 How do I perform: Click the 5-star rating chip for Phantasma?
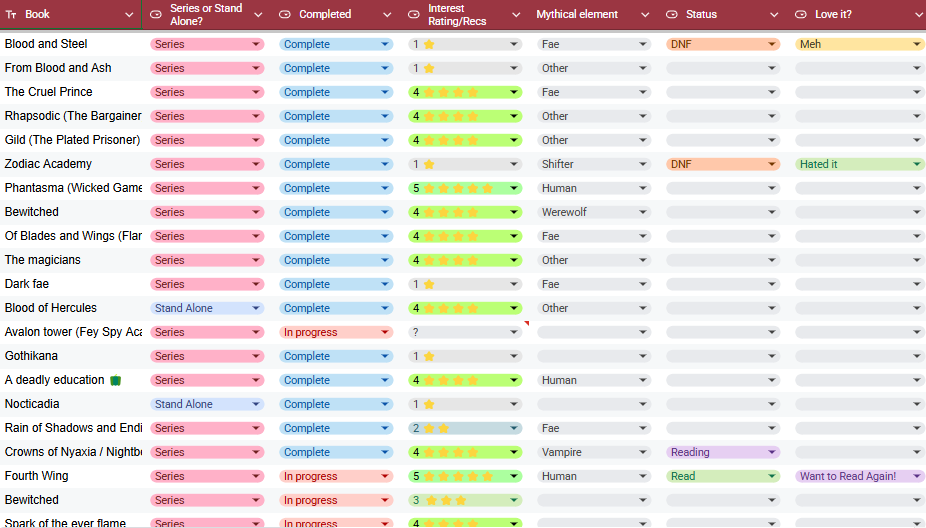465,188
